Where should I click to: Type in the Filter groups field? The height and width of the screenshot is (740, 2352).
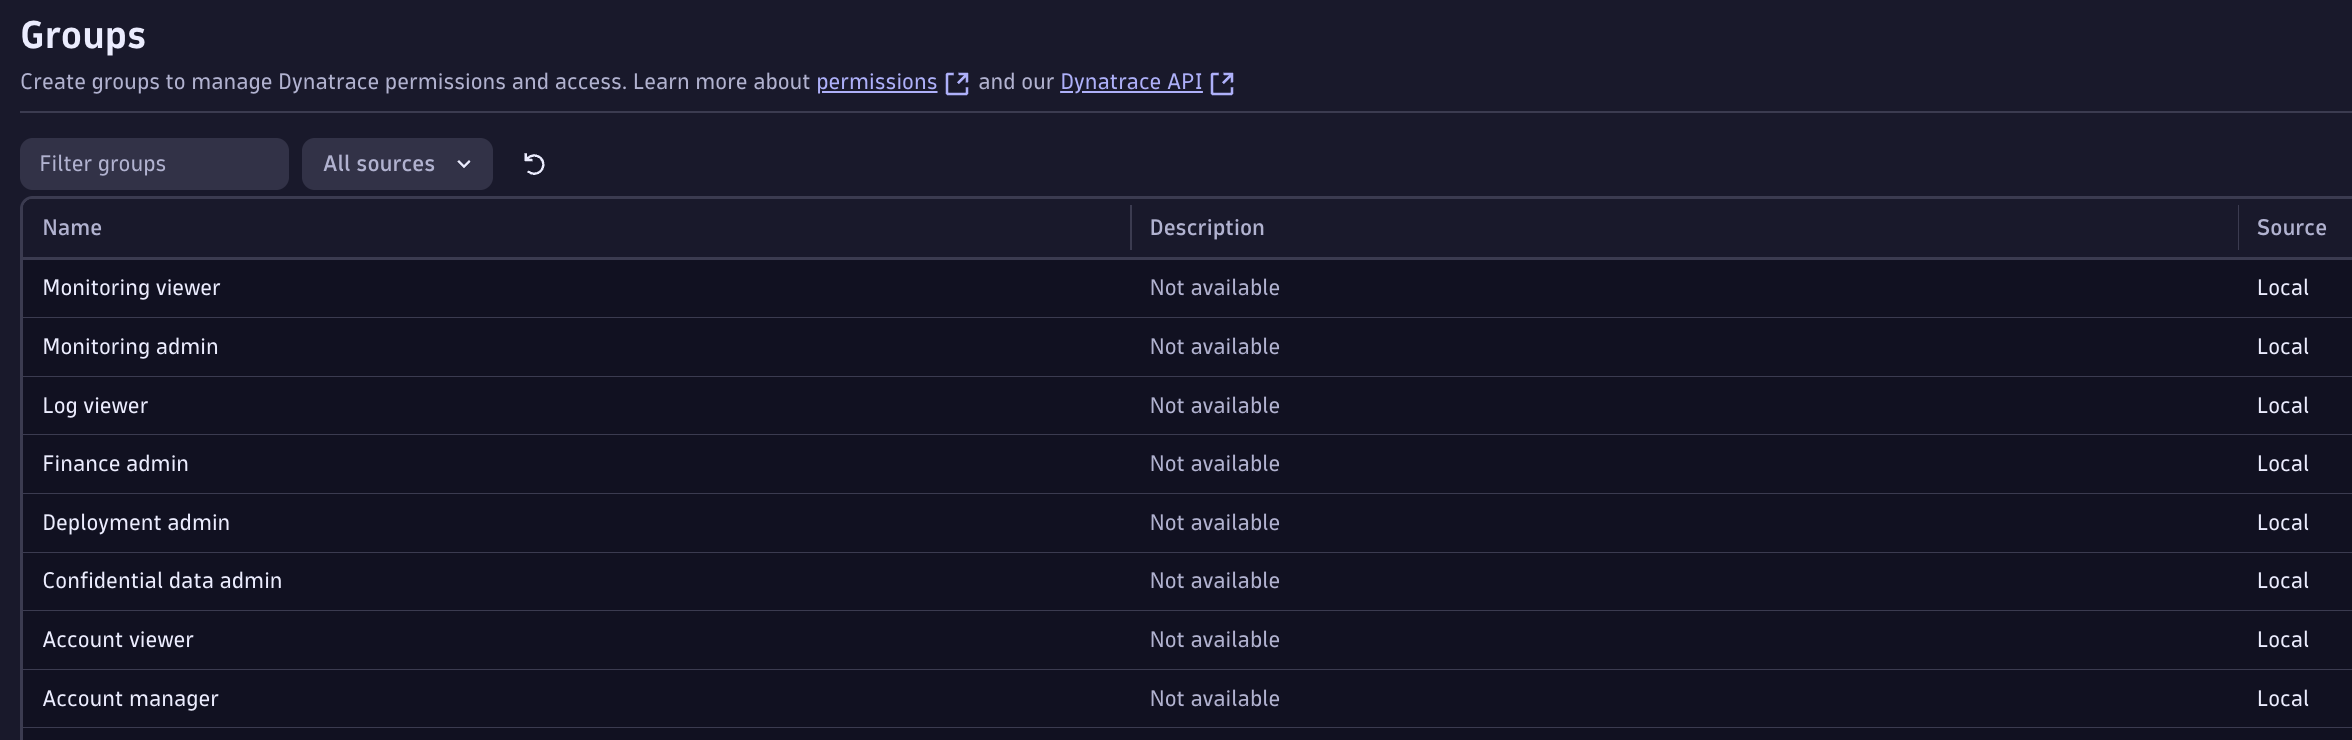[x=154, y=164]
